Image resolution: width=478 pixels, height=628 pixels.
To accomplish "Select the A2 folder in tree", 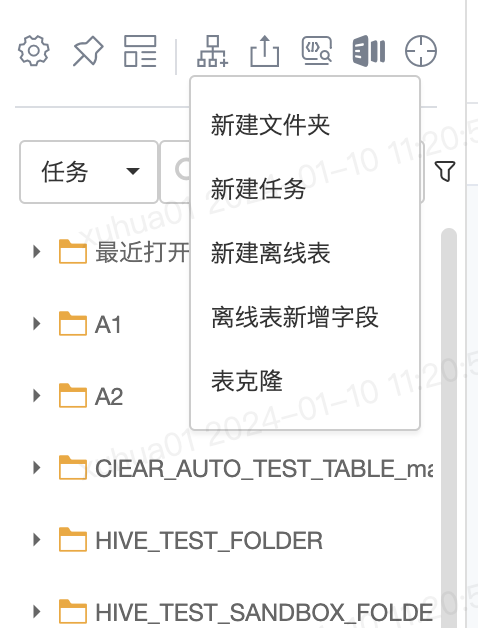I will click(x=109, y=397).
